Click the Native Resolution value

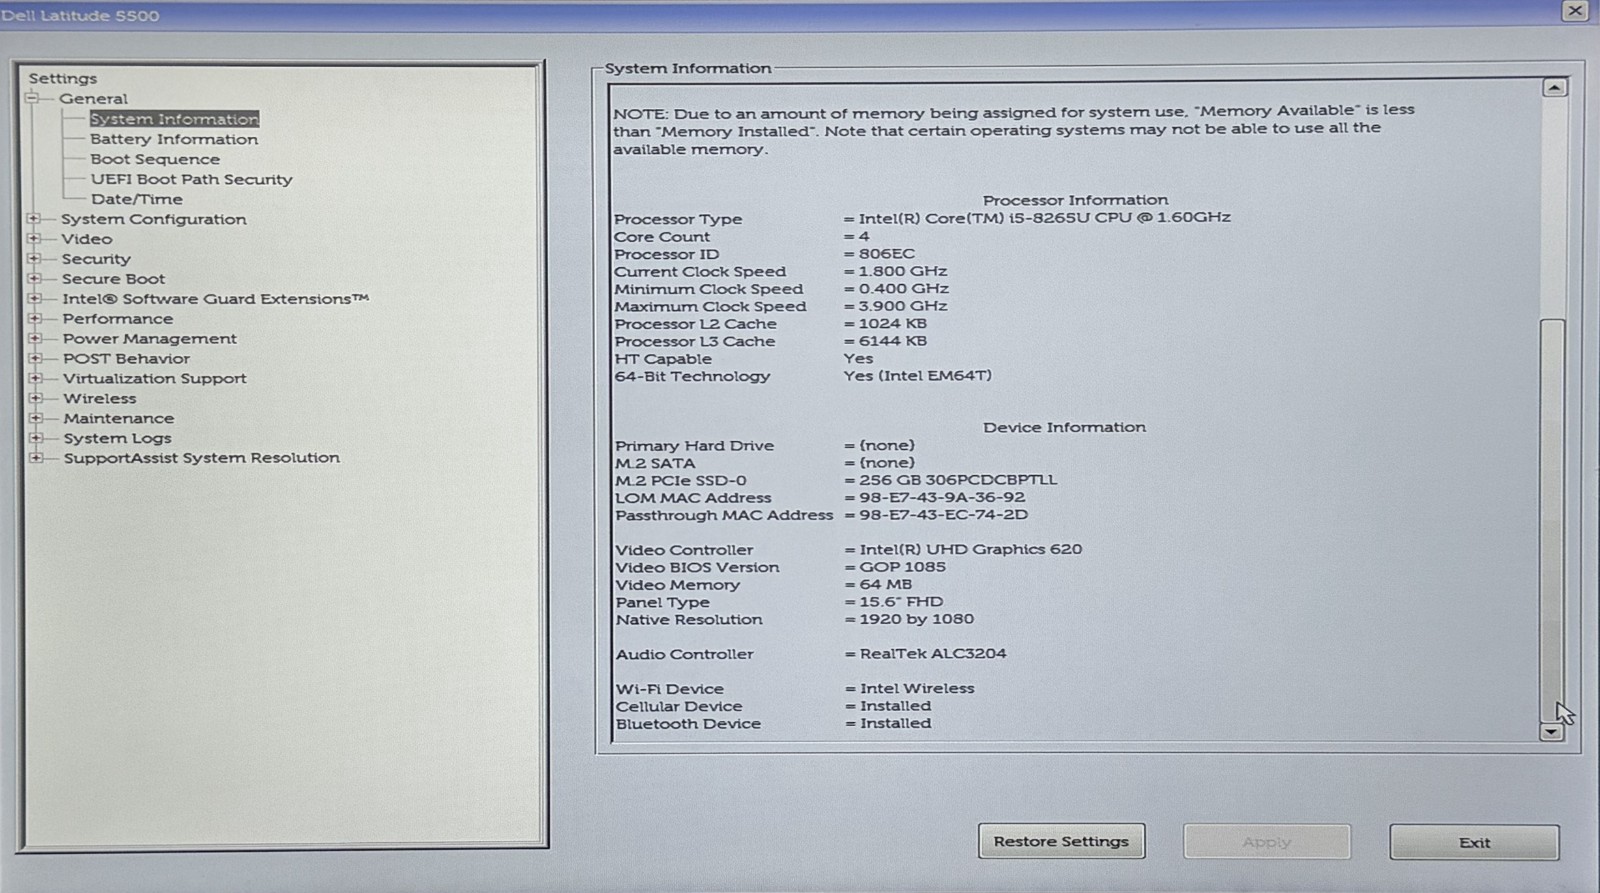point(917,619)
